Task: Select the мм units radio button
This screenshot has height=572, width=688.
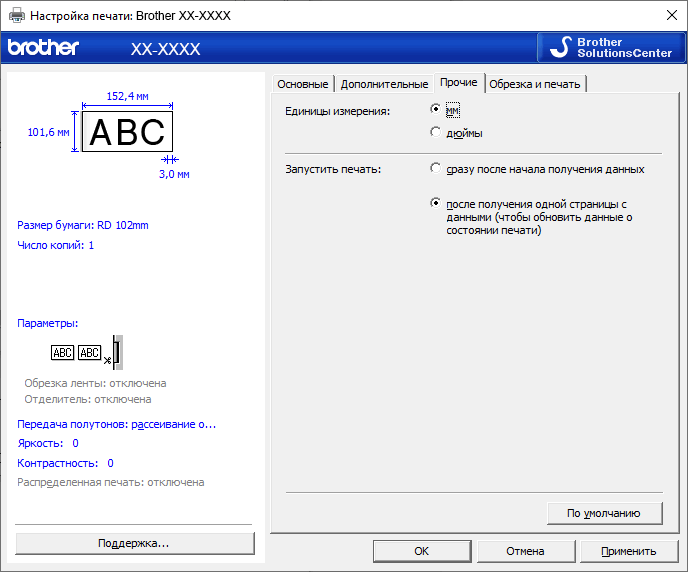Action: click(x=435, y=110)
